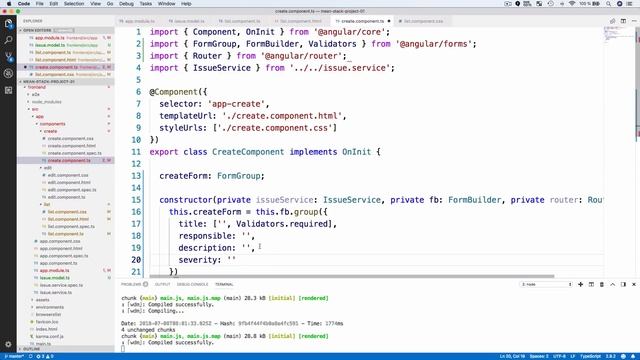Collapse the frontend folder

point(37,87)
